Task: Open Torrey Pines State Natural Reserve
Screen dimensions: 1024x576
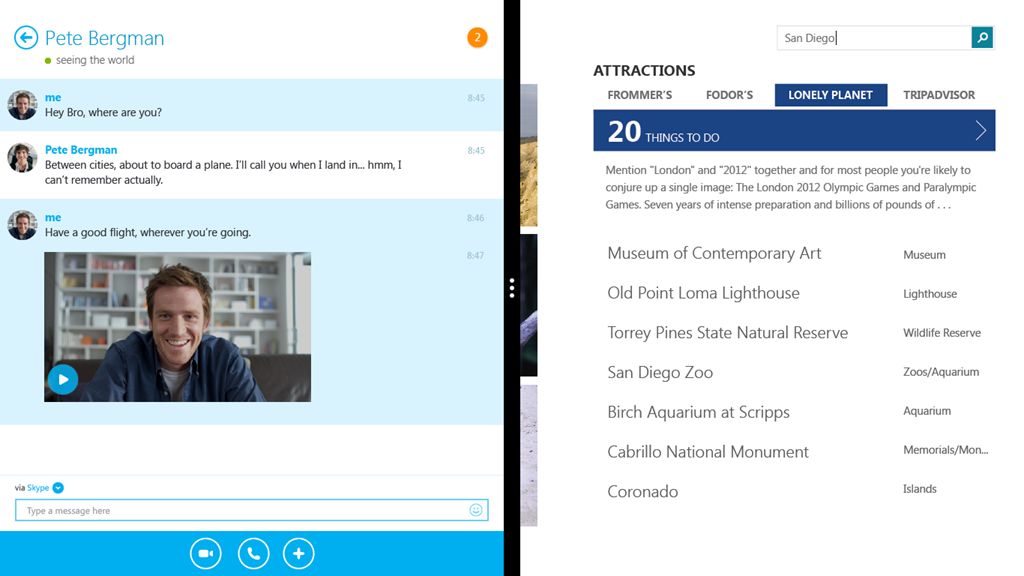Action: pyautogui.click(x=728, y=332)
